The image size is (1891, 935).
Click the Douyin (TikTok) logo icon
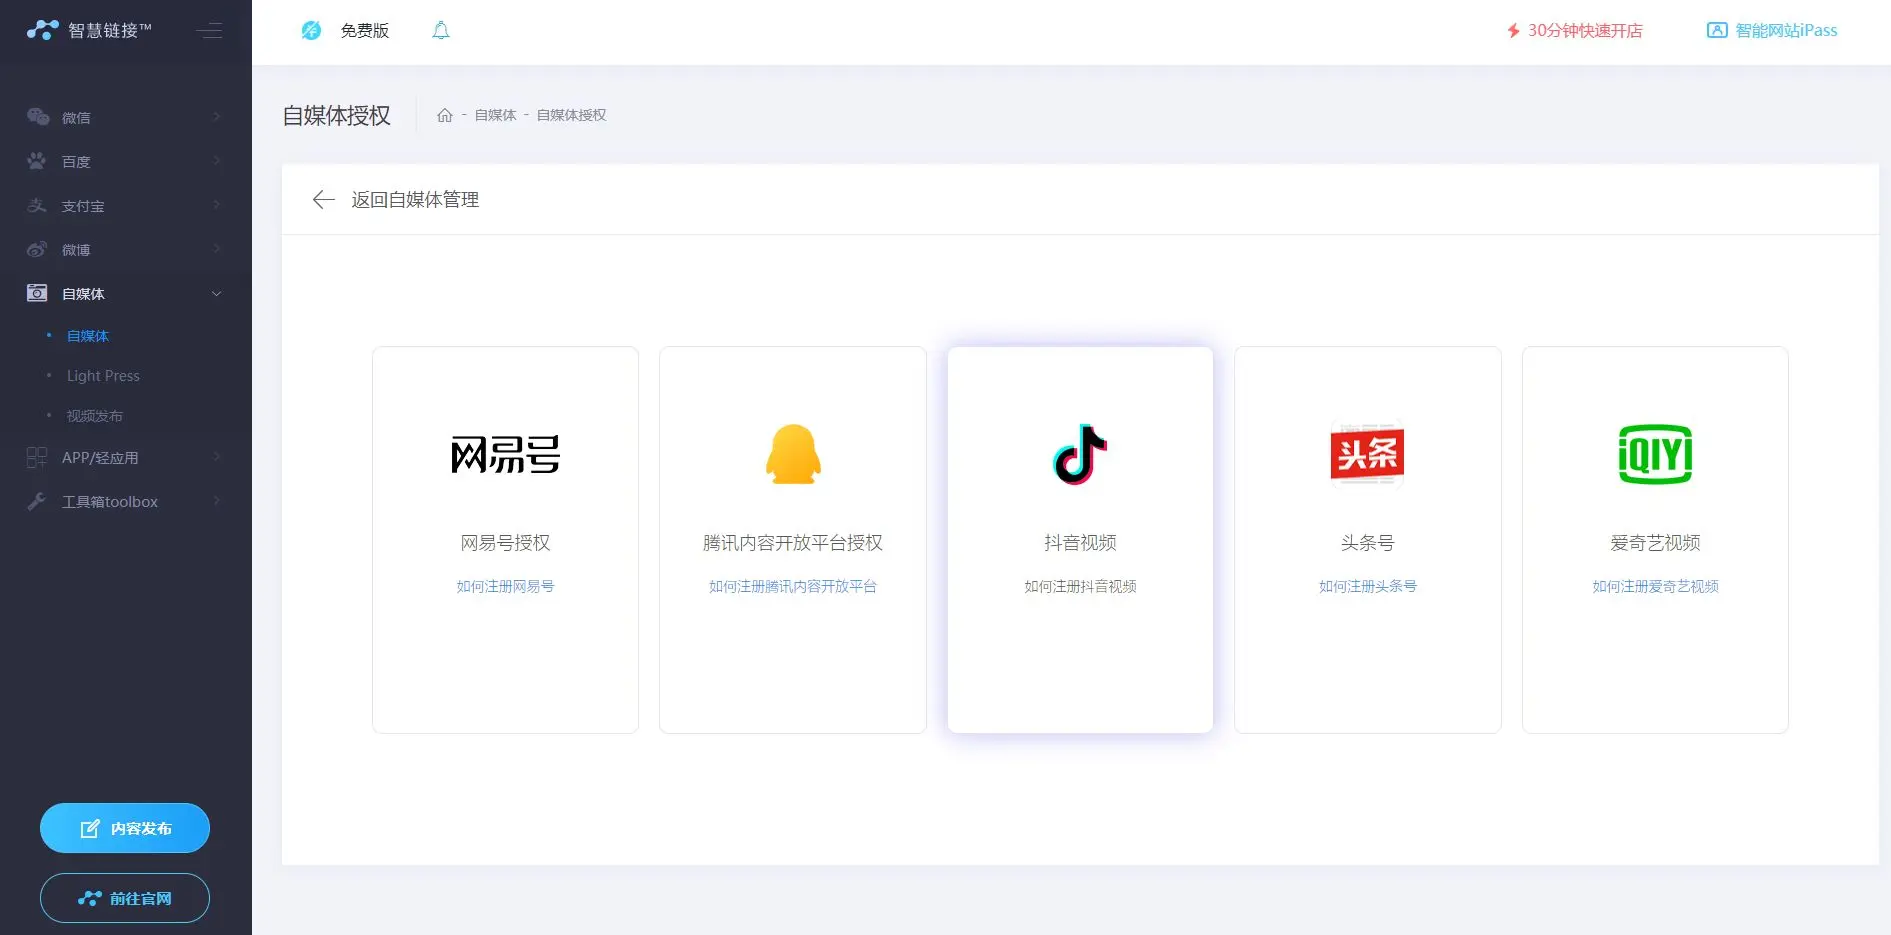coord(1080,455)
